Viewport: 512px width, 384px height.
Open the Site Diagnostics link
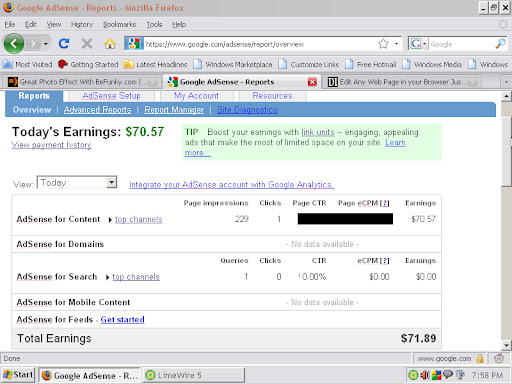247,110
